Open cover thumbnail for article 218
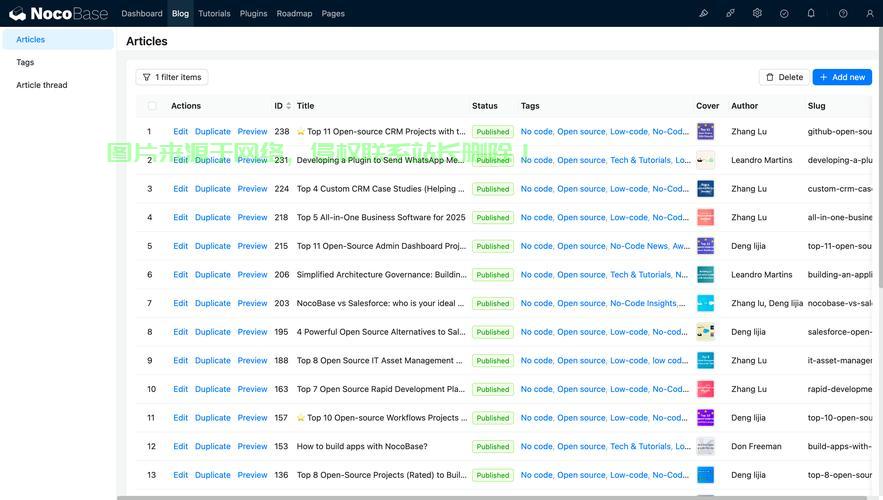Viewport: 883px width, 500px height. [x=706, y=217]
